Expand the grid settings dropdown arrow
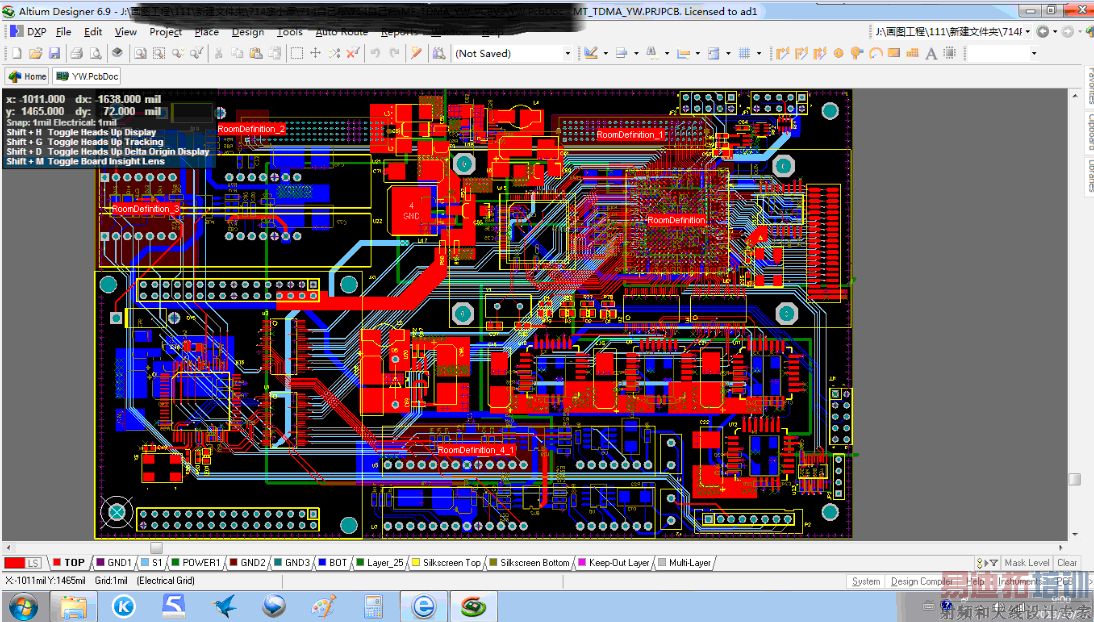Image resolution: width=1094 pixels, height=622 pixels. [x=759, y=53]
